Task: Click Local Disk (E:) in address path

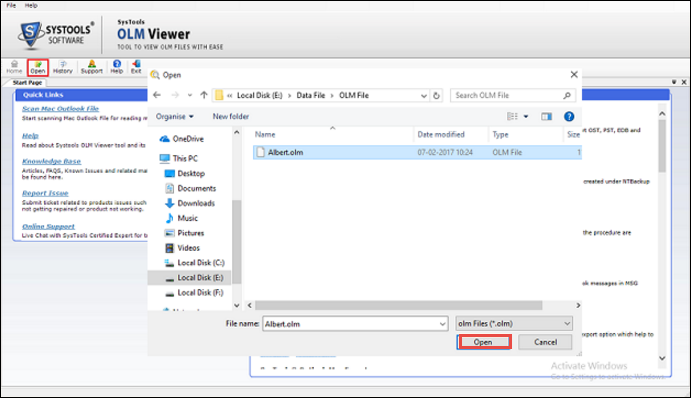Action: (260, 96)
